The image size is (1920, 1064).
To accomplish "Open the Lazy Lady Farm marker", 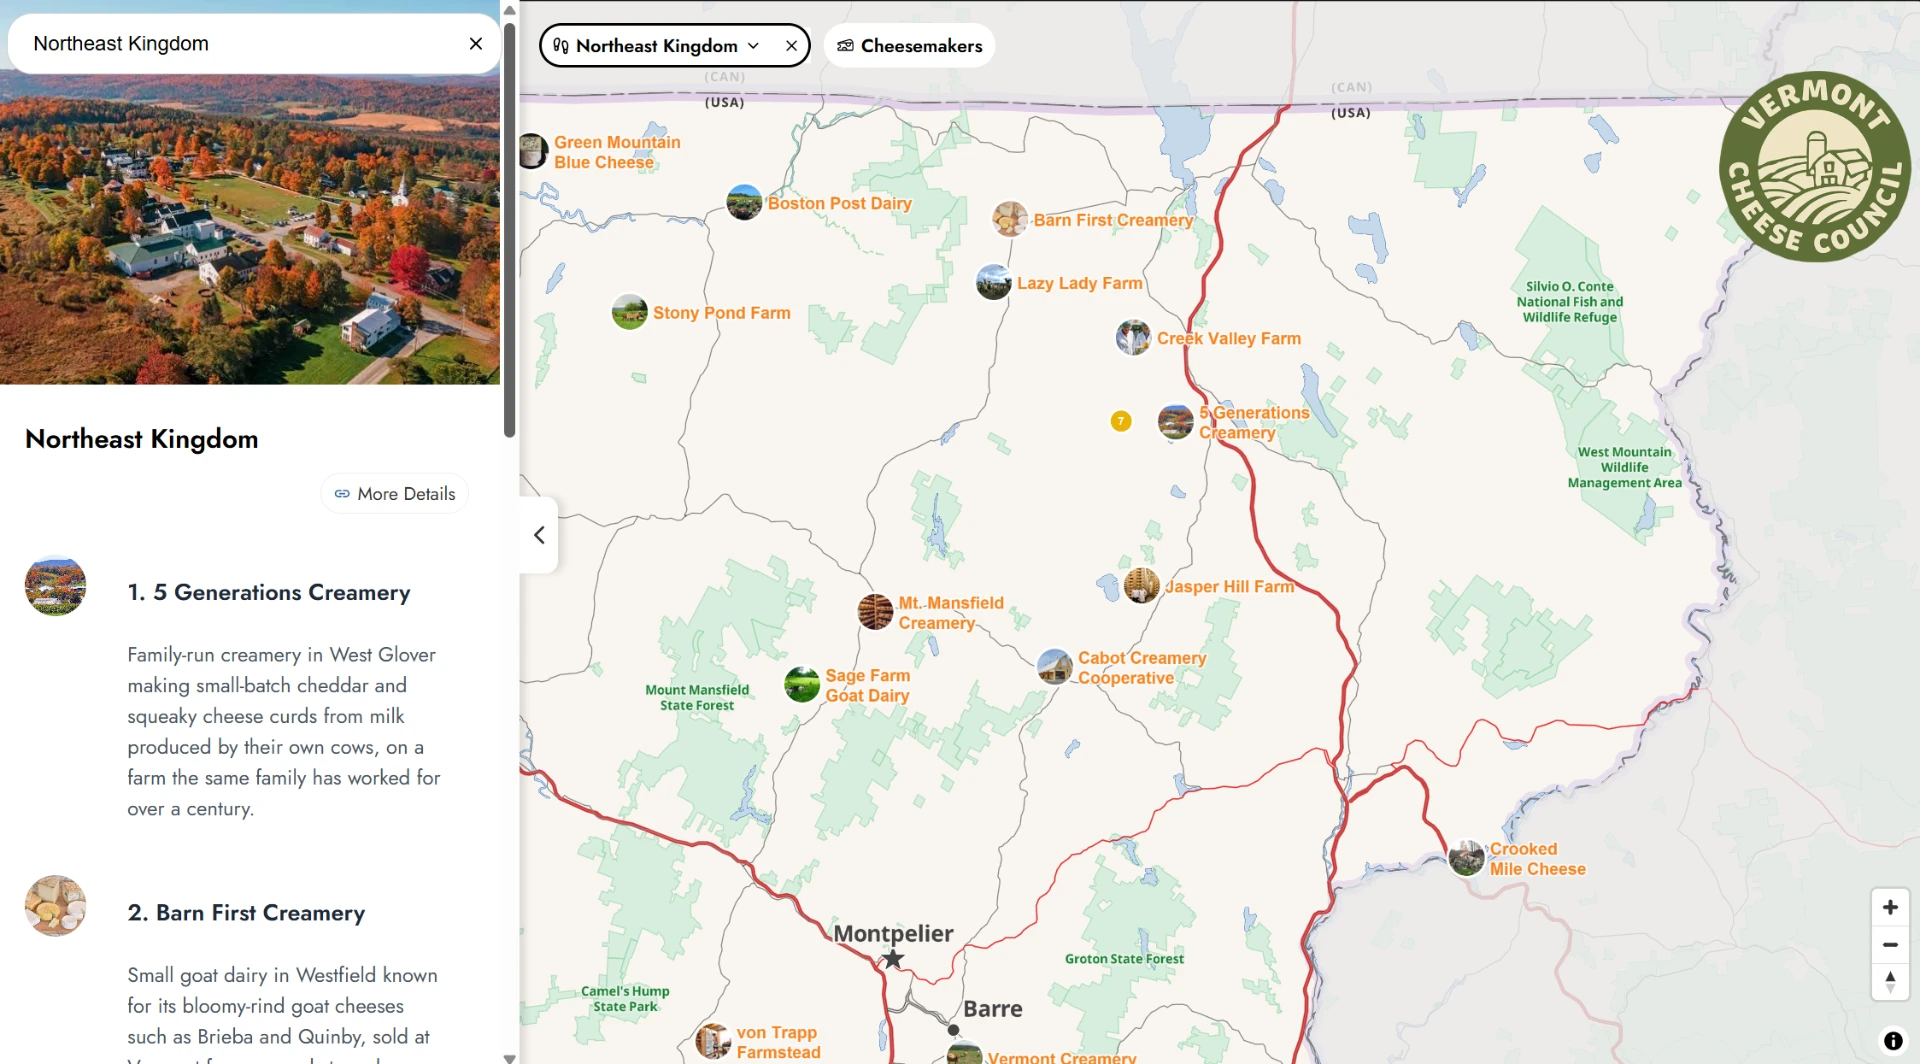I will (993, 282).
